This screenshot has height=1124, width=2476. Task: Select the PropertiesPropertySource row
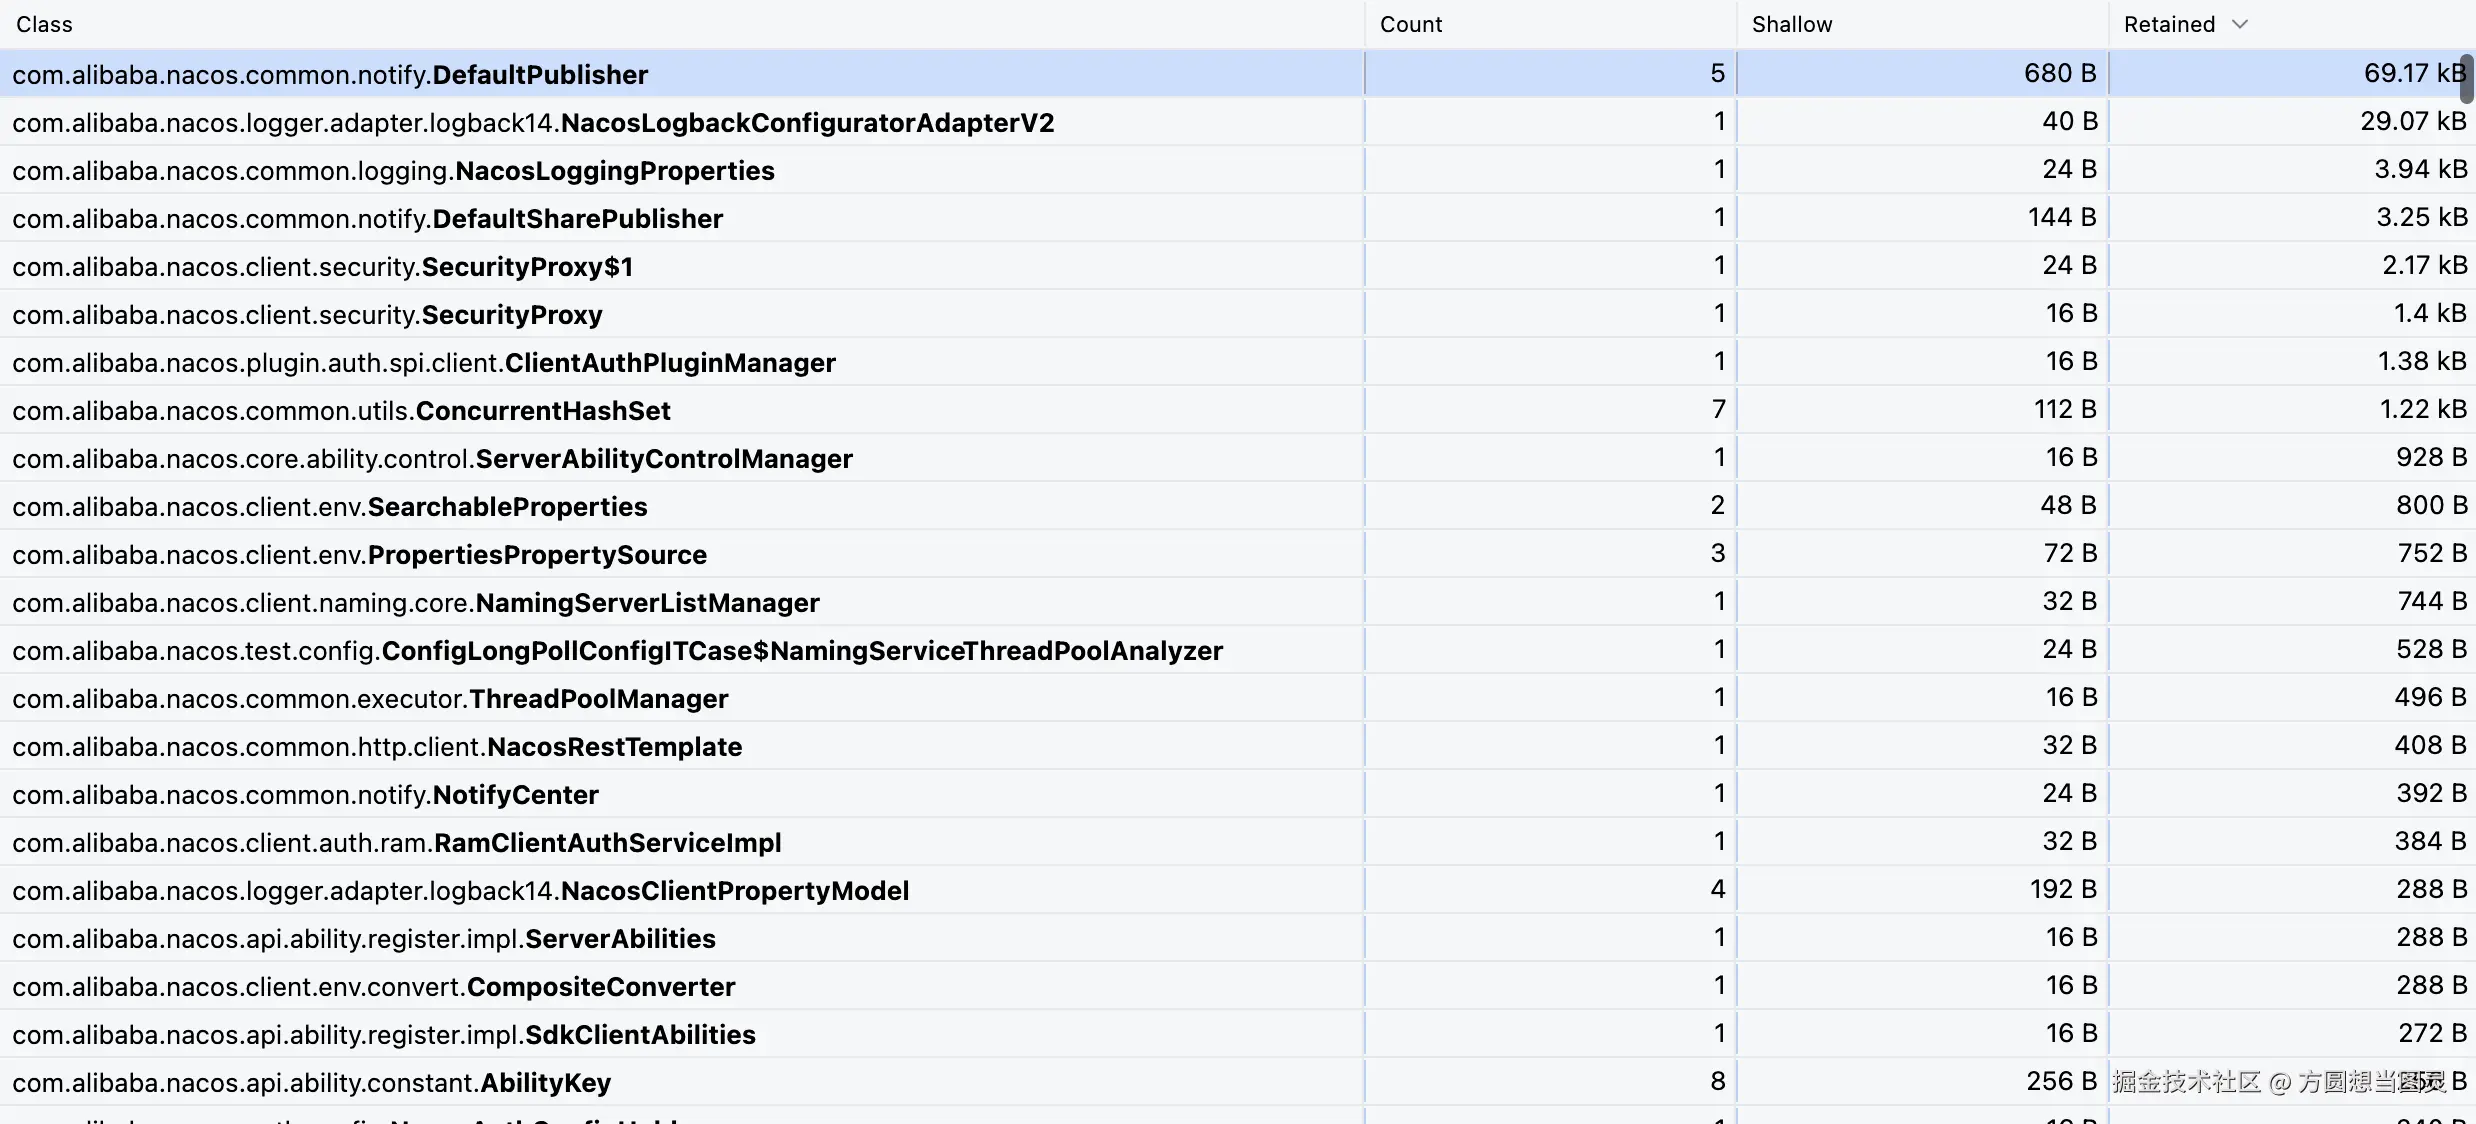coord(1238,553)
